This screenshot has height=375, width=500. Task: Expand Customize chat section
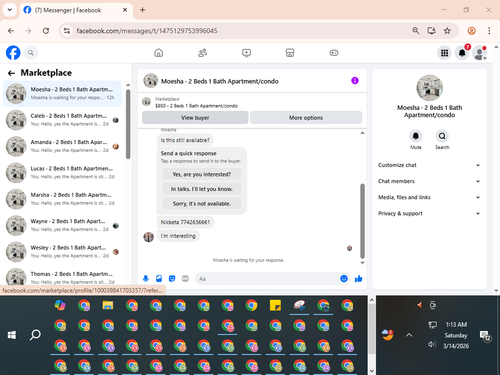(429, 165)
